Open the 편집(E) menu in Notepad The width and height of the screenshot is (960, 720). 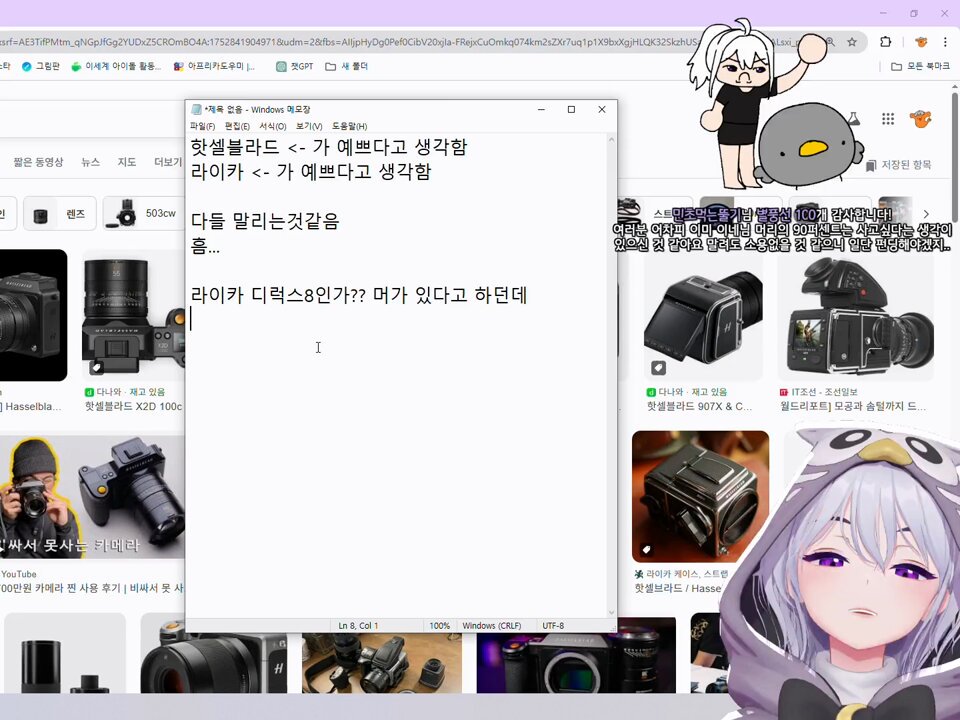(237, 126)
